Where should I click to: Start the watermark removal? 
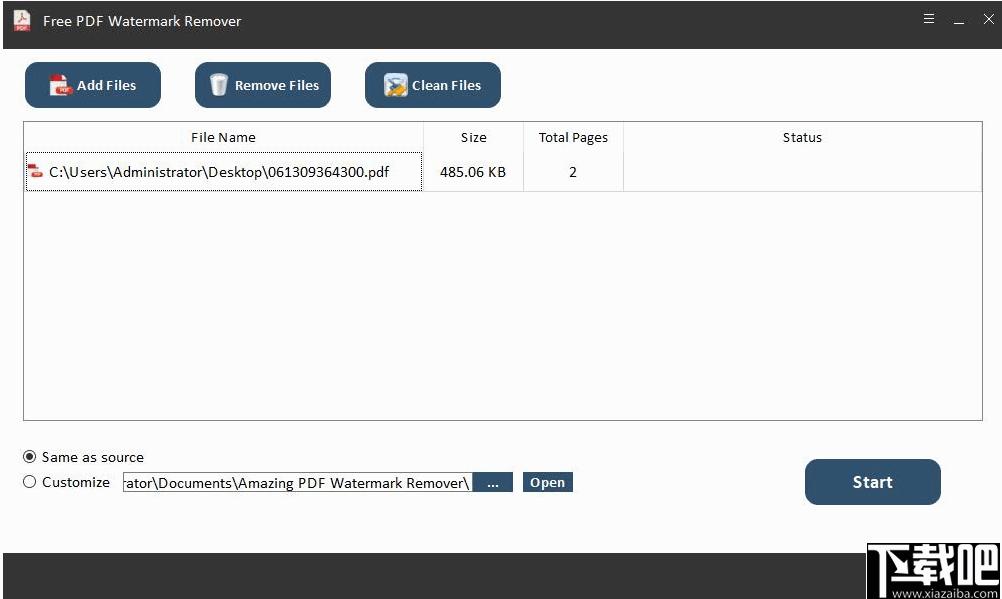click(873, 482)
